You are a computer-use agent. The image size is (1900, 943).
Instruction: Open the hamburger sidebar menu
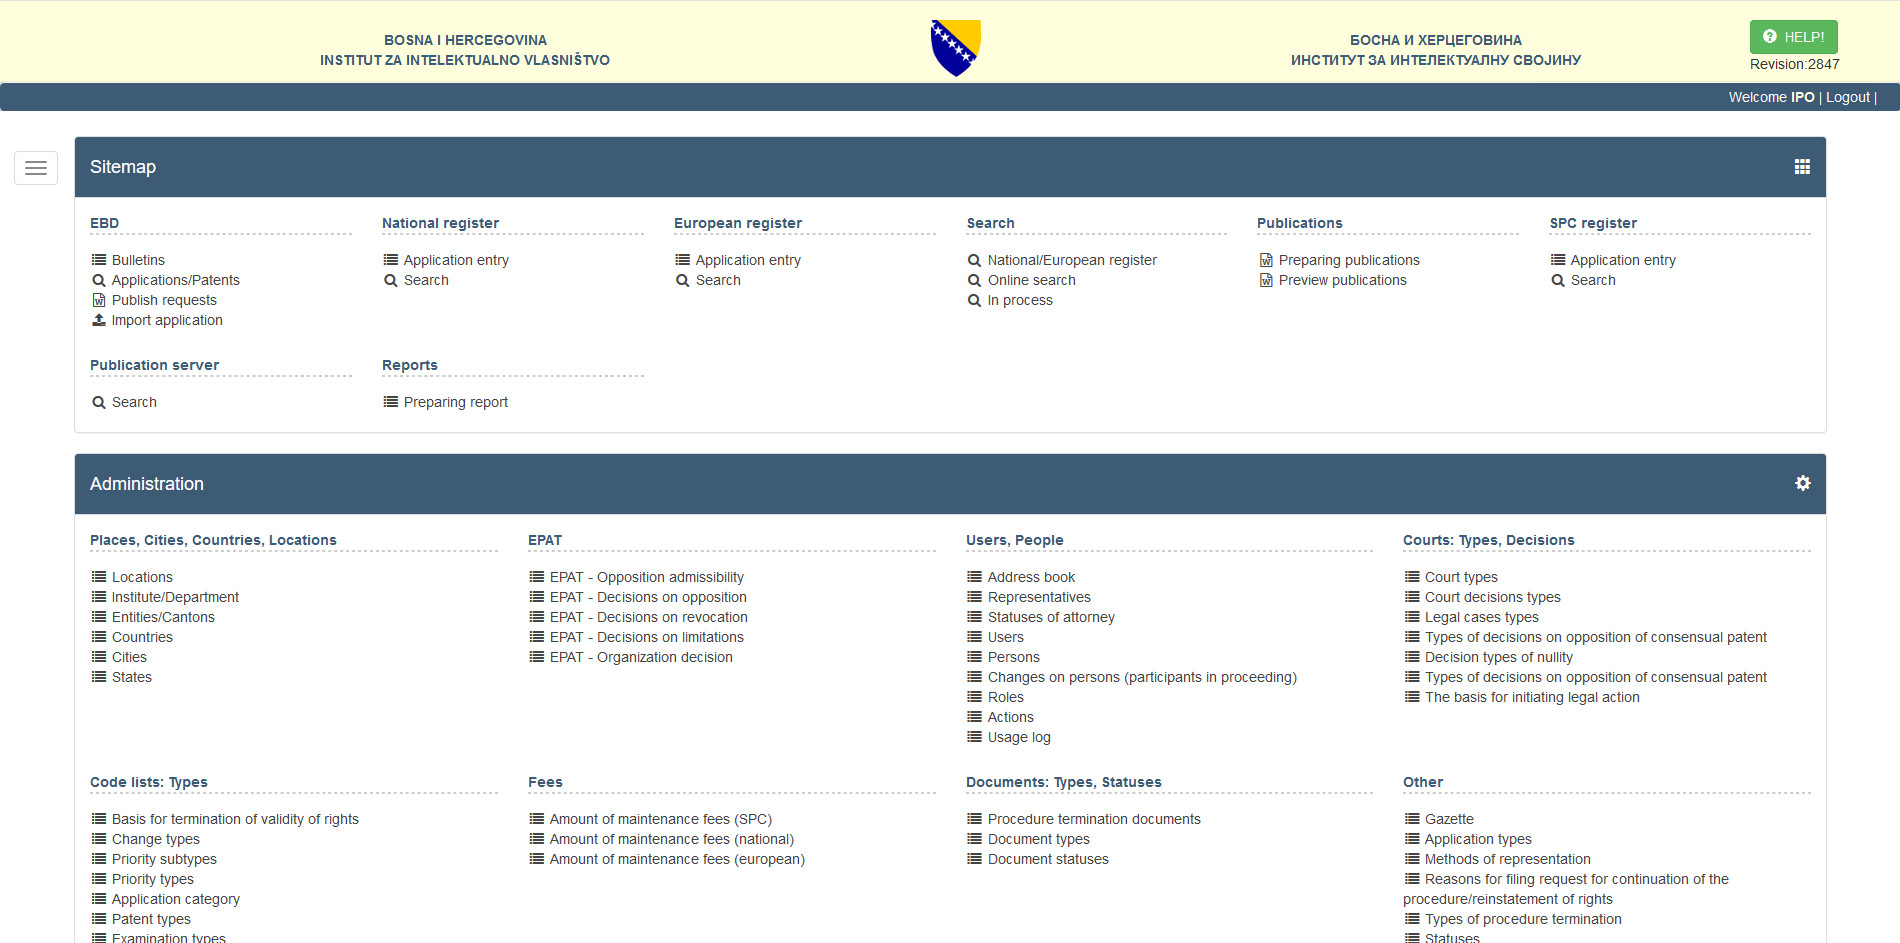point(36,168)
